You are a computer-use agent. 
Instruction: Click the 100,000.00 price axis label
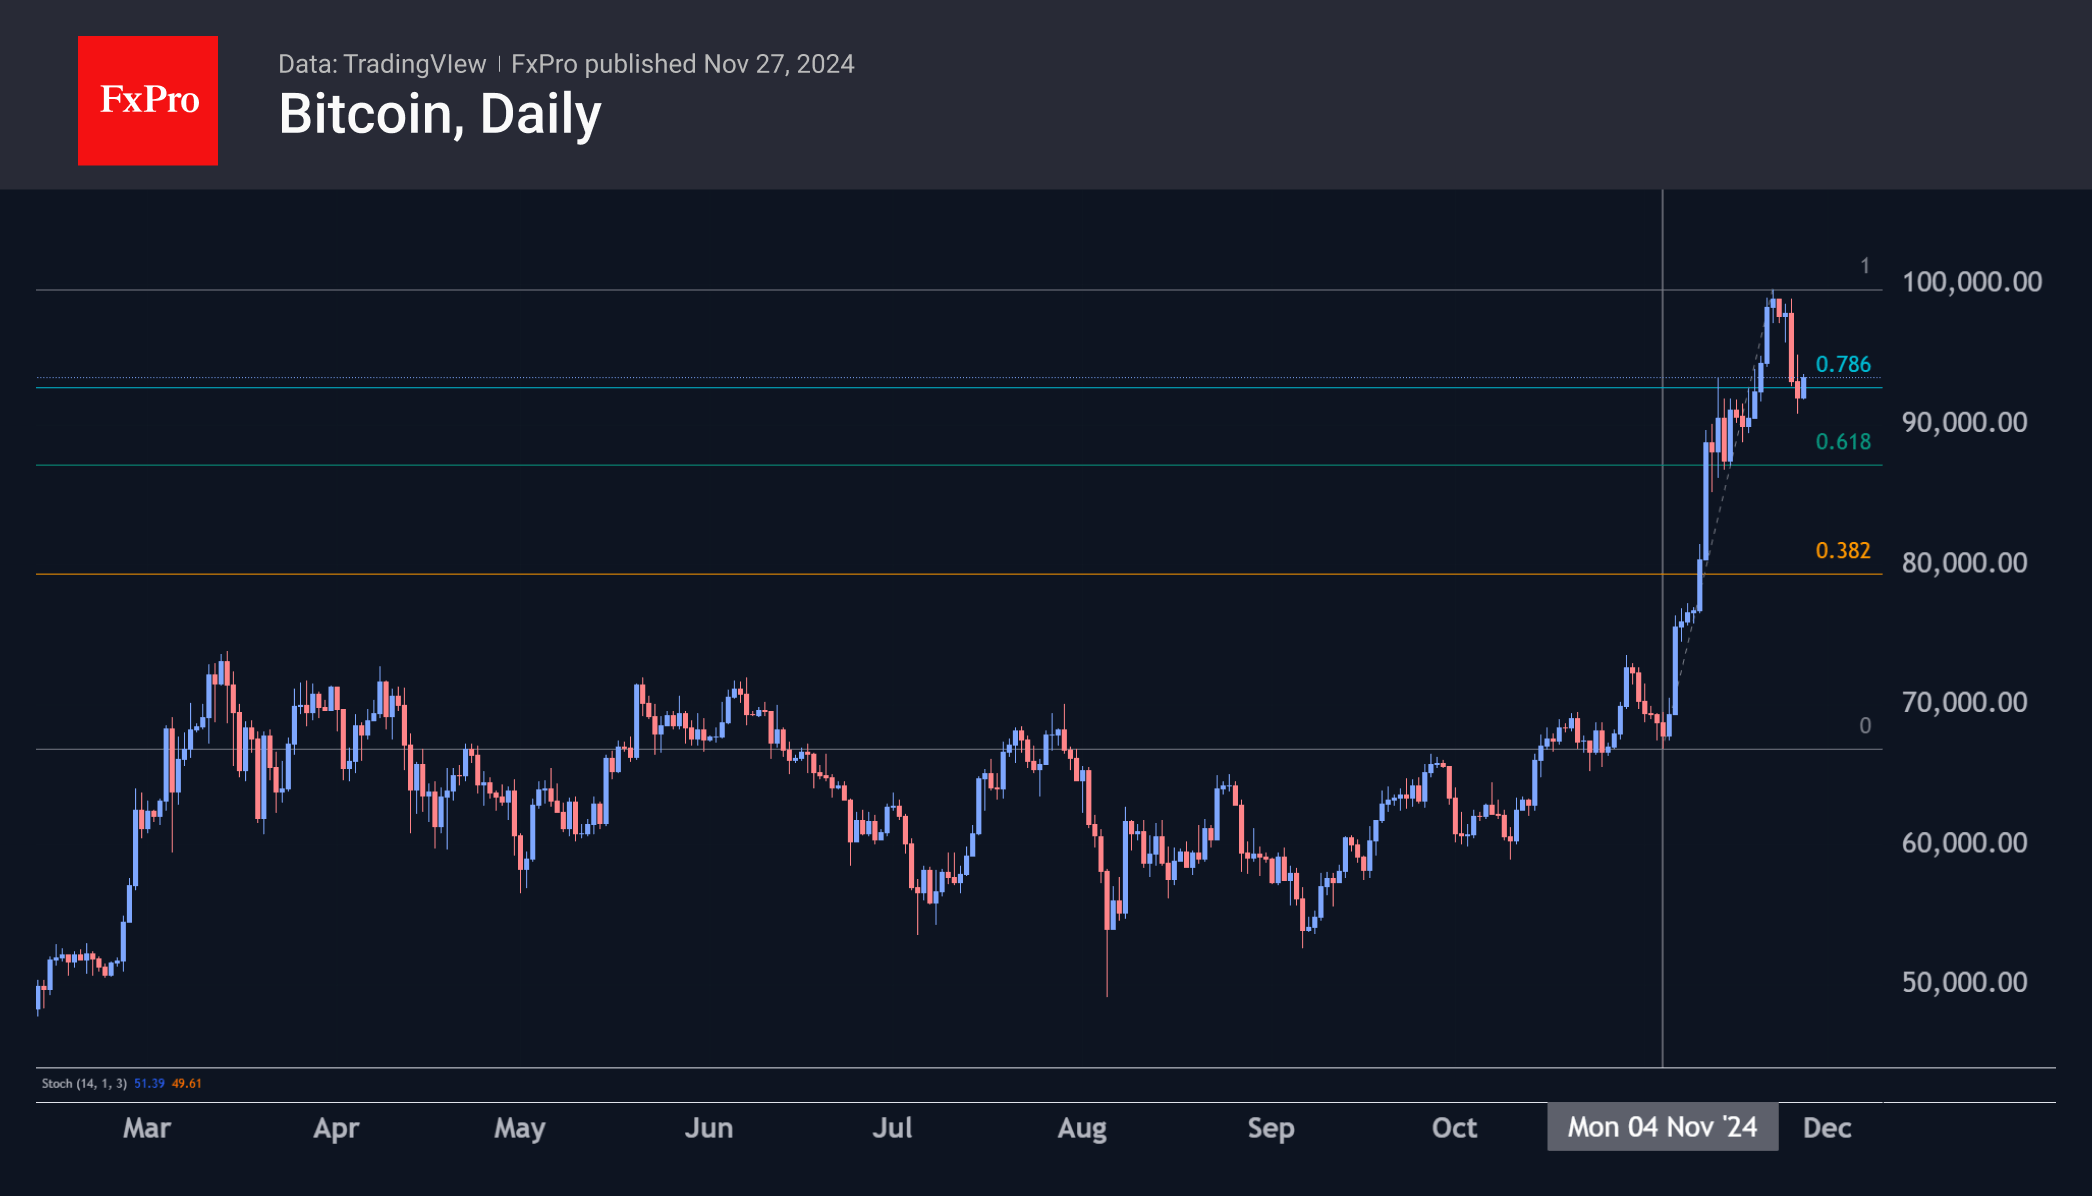pyautogui.click(x=1971, y=282)
